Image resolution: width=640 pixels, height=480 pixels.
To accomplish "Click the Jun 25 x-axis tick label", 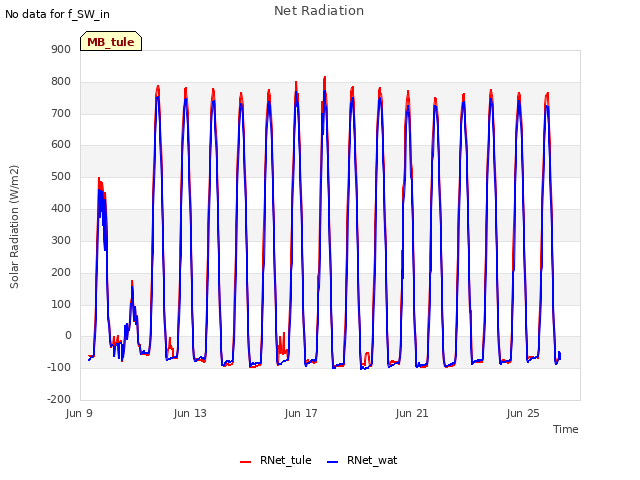I will (x=523, y=413).
